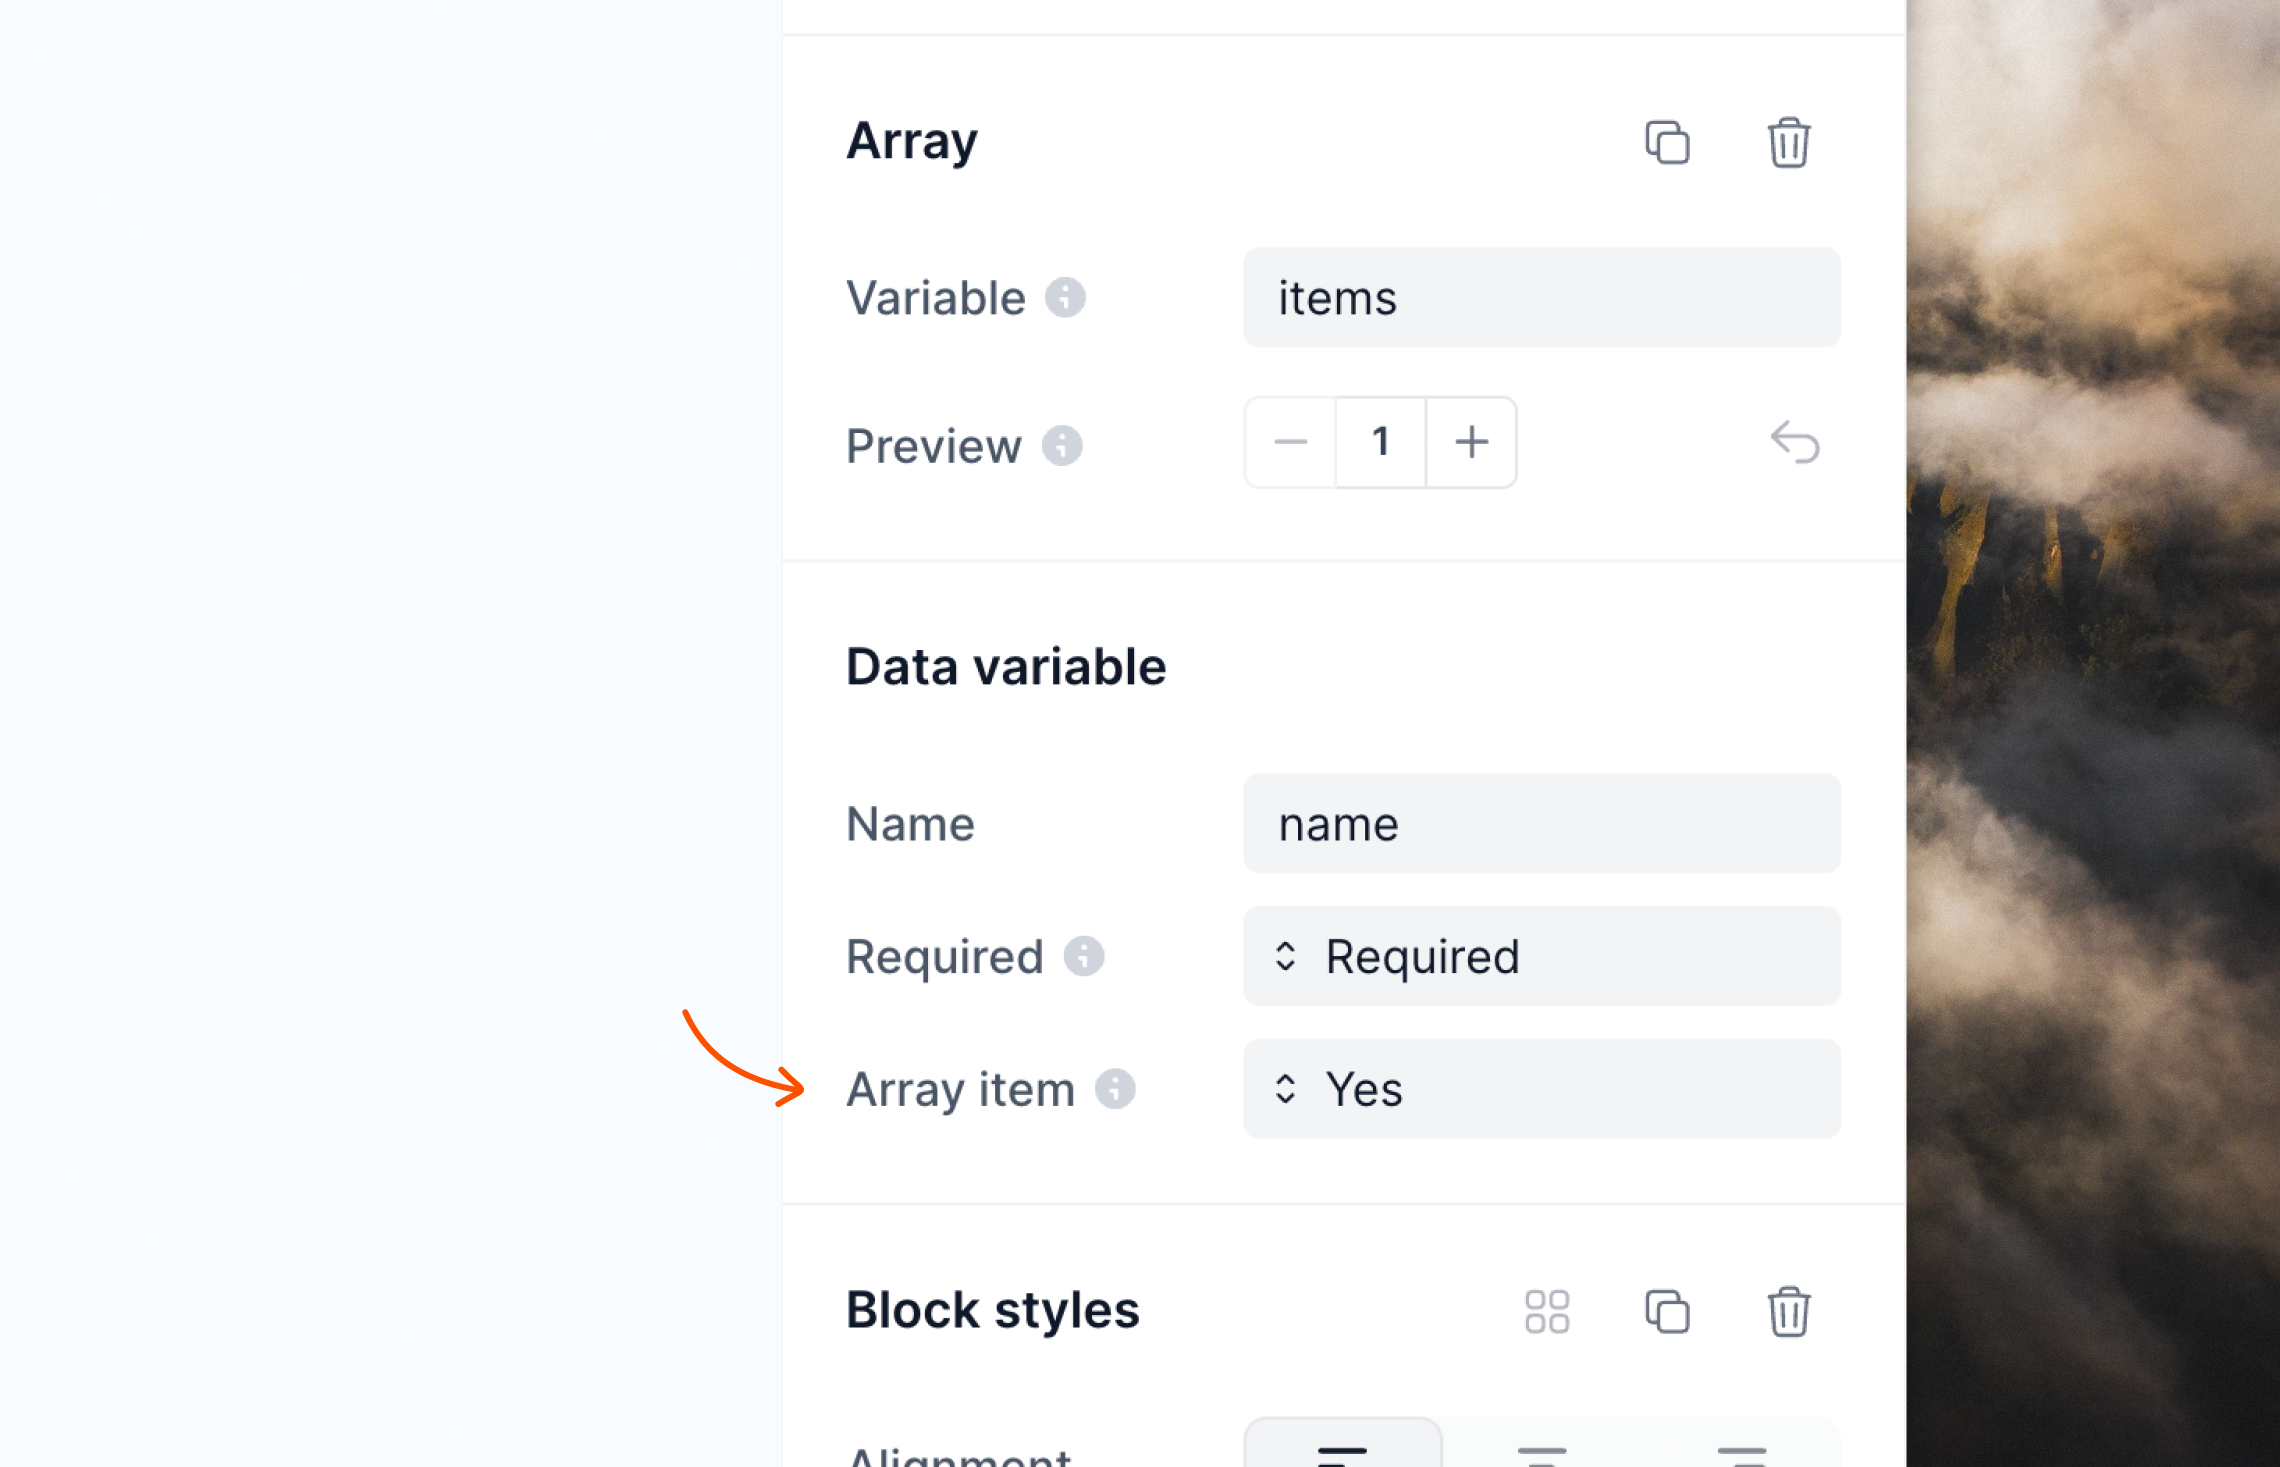Open the Array item Yes dropdown
The image size is (2280, 1467).
pyautogui.click(x=1541, y=1089)
